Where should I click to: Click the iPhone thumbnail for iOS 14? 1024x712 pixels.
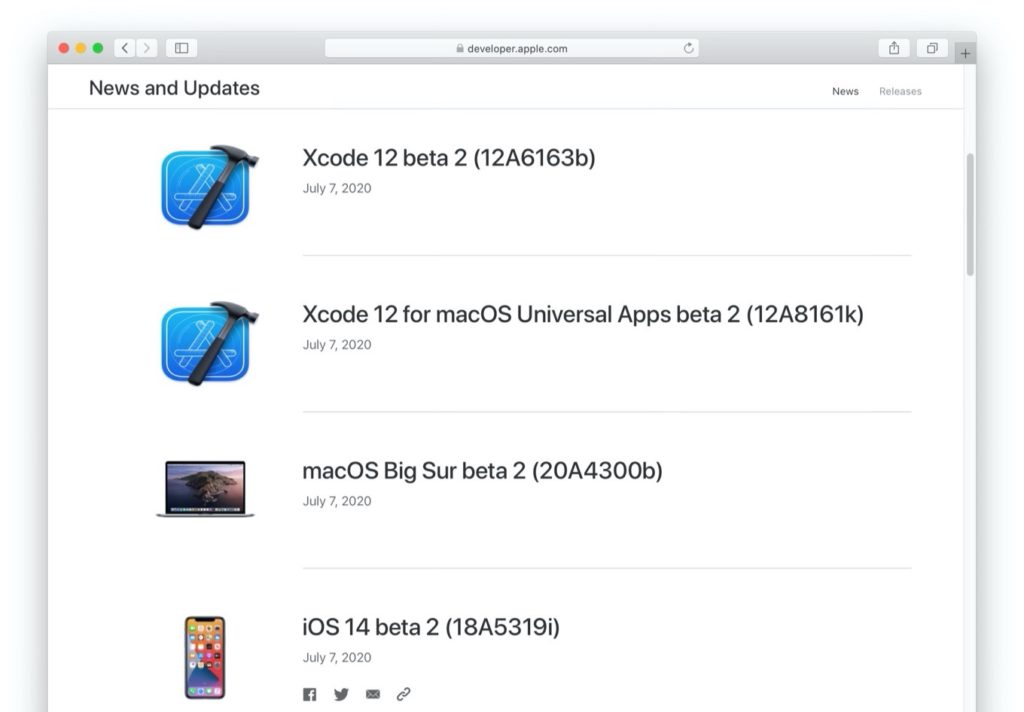click(204, 655)
